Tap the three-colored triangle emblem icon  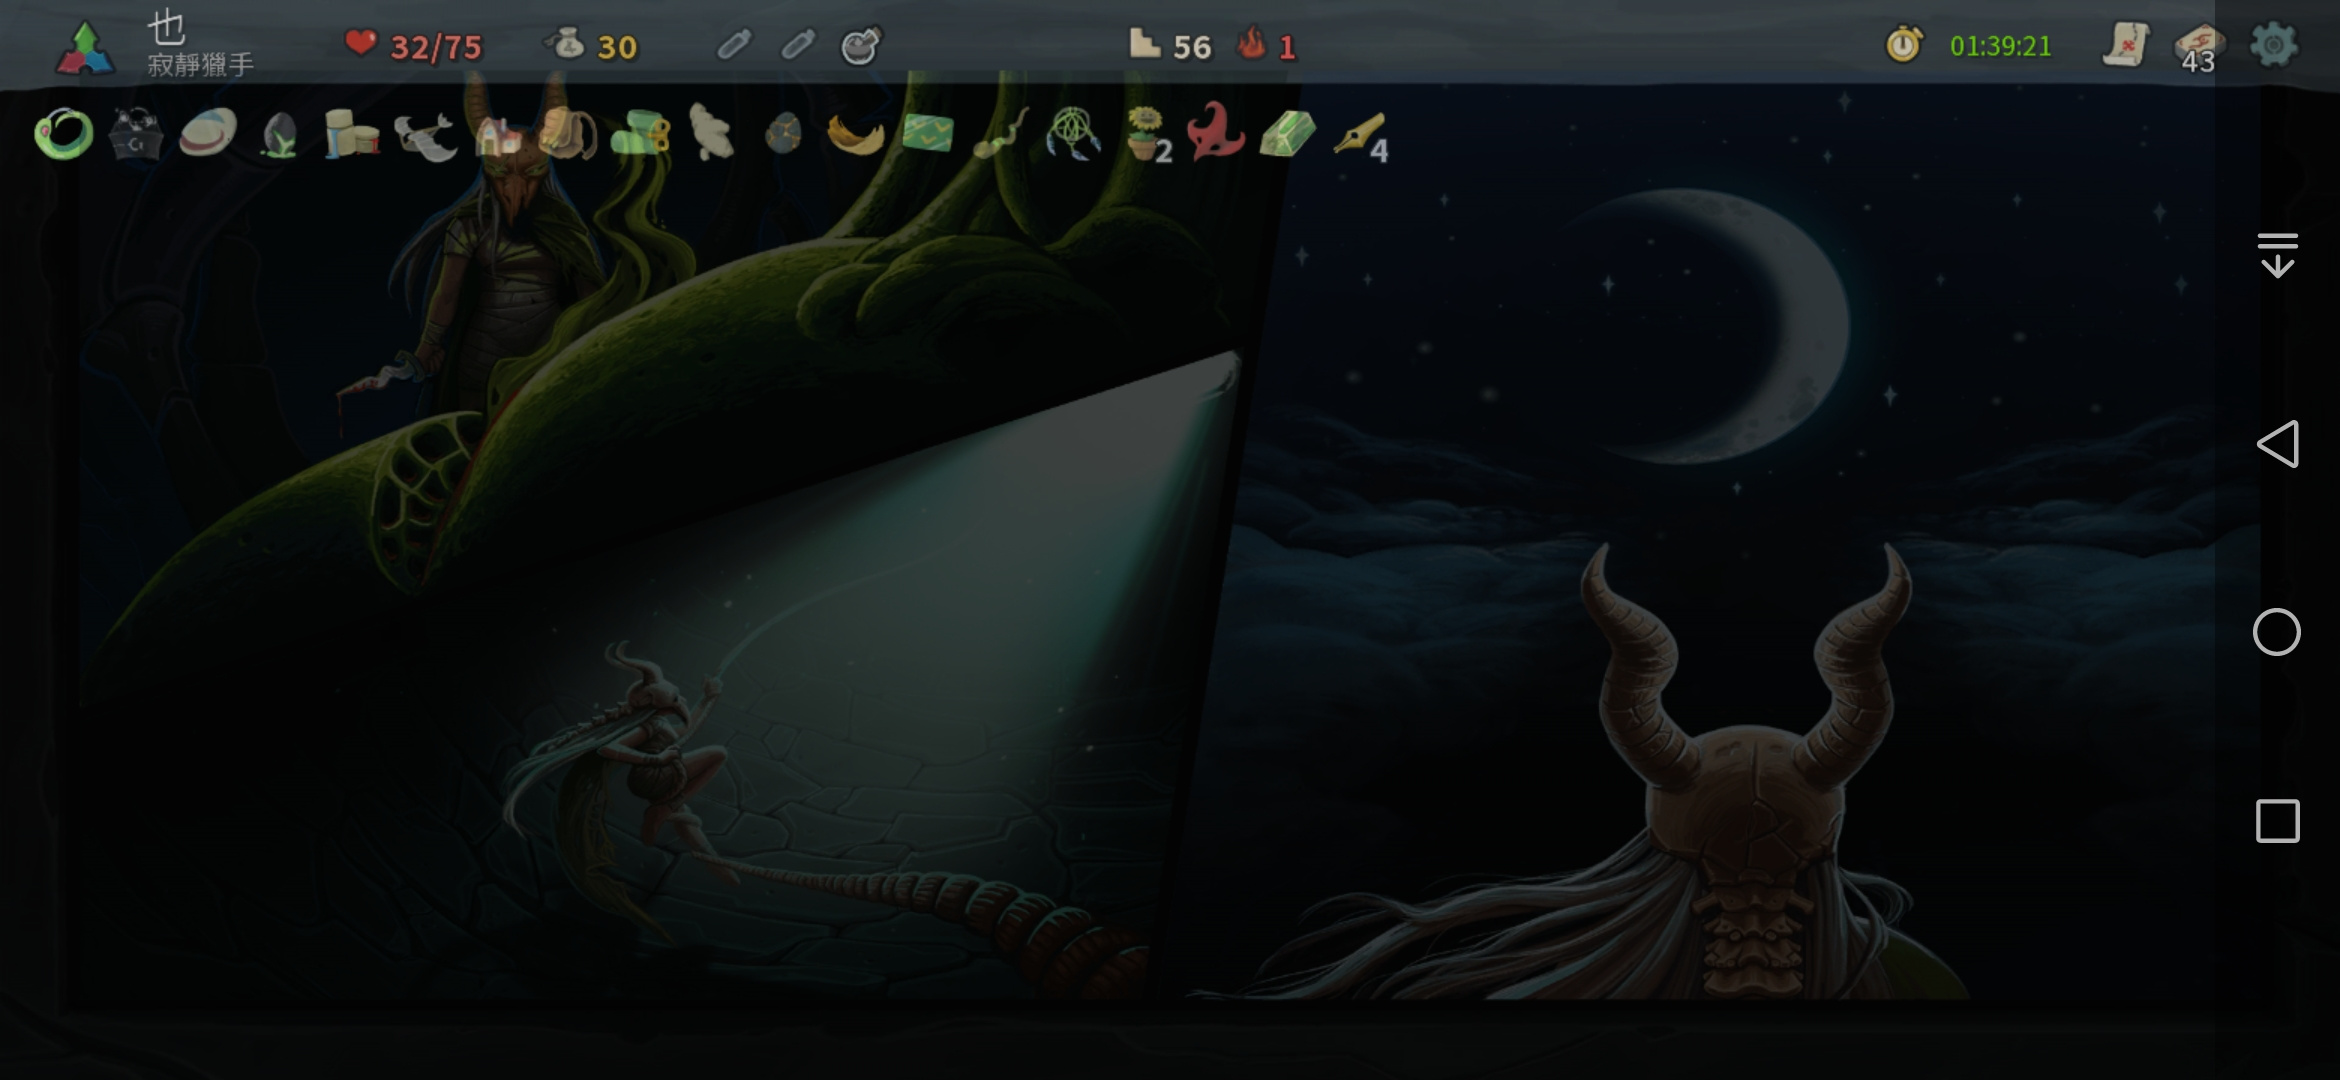click(85, 48)
